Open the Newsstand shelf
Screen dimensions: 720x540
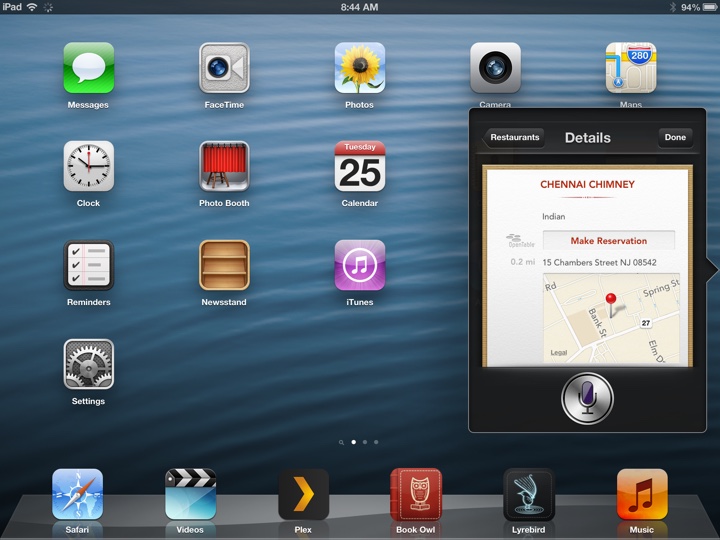click(x=224, y=265)
